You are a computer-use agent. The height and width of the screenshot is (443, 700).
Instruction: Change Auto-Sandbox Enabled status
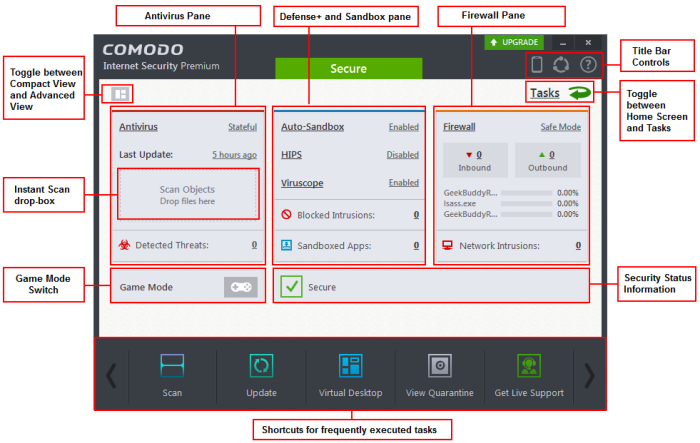pyautogui.click(x=404, y=127)
